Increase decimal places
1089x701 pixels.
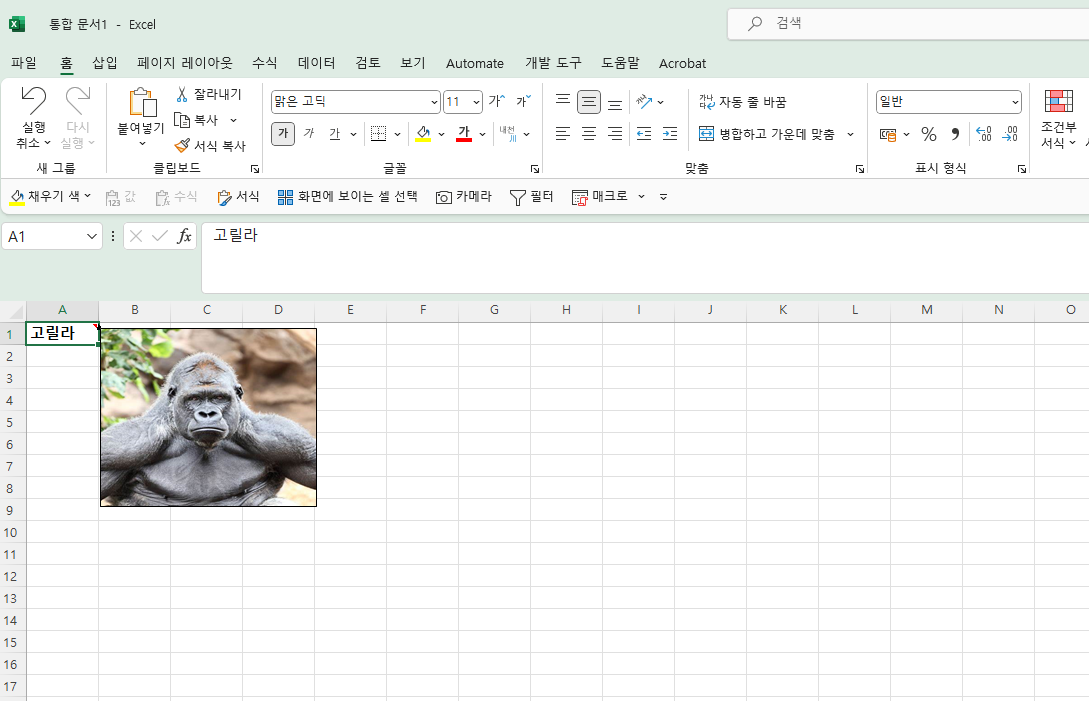983,134
